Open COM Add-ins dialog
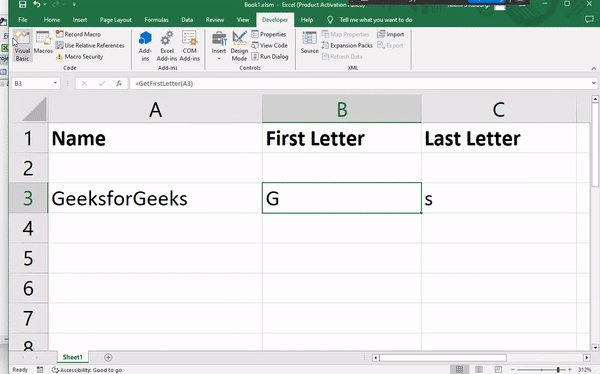 click(189, 46)
